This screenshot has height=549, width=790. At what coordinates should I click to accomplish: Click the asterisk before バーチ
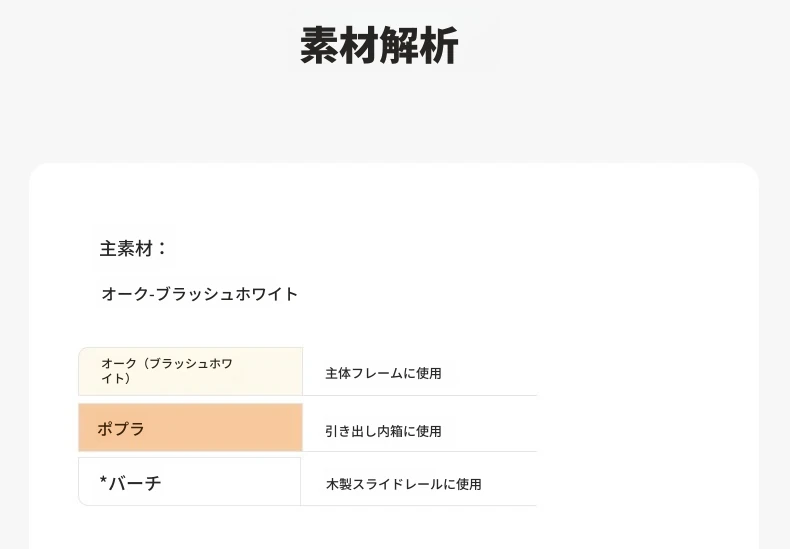(x=103, y=483)
